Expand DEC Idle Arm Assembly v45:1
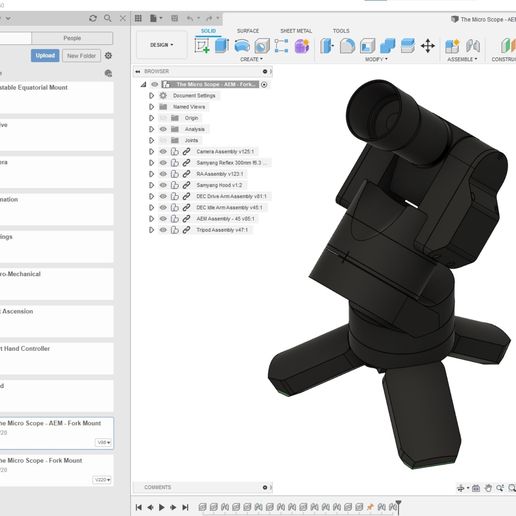The image size is (516, 516). click(x=151, y=208)
